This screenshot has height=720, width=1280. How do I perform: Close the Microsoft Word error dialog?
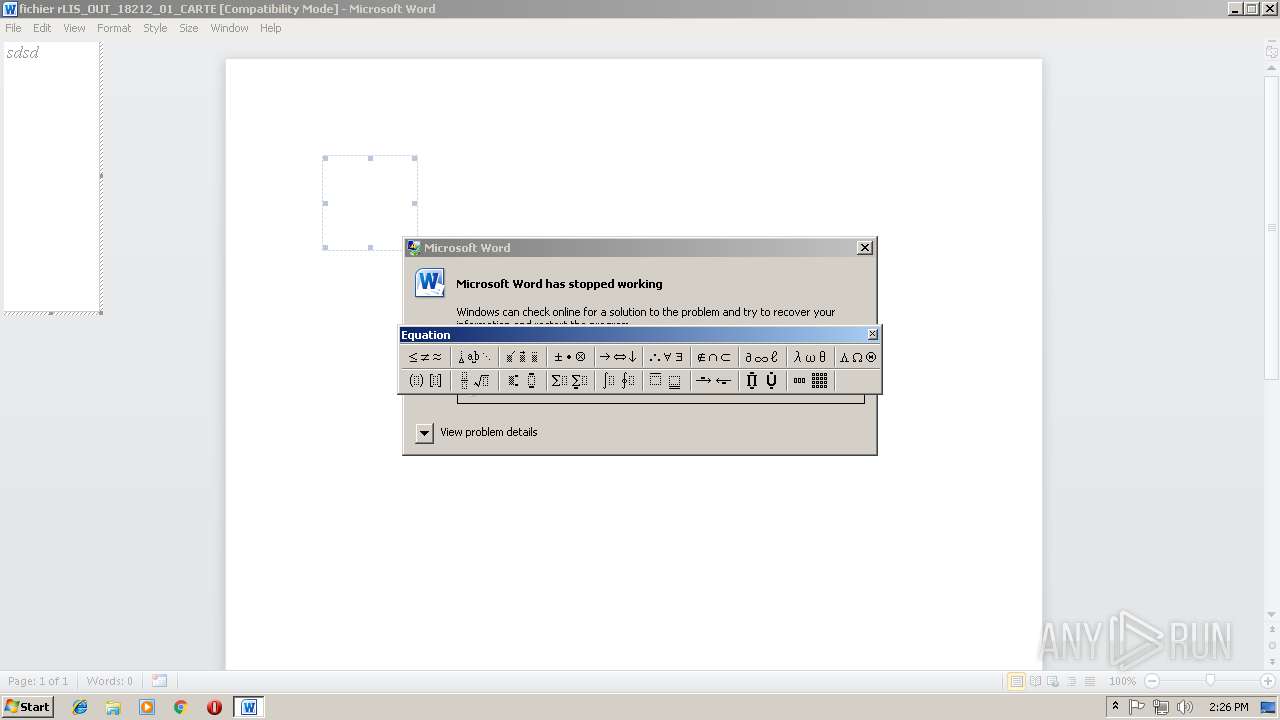coord(865,247)
